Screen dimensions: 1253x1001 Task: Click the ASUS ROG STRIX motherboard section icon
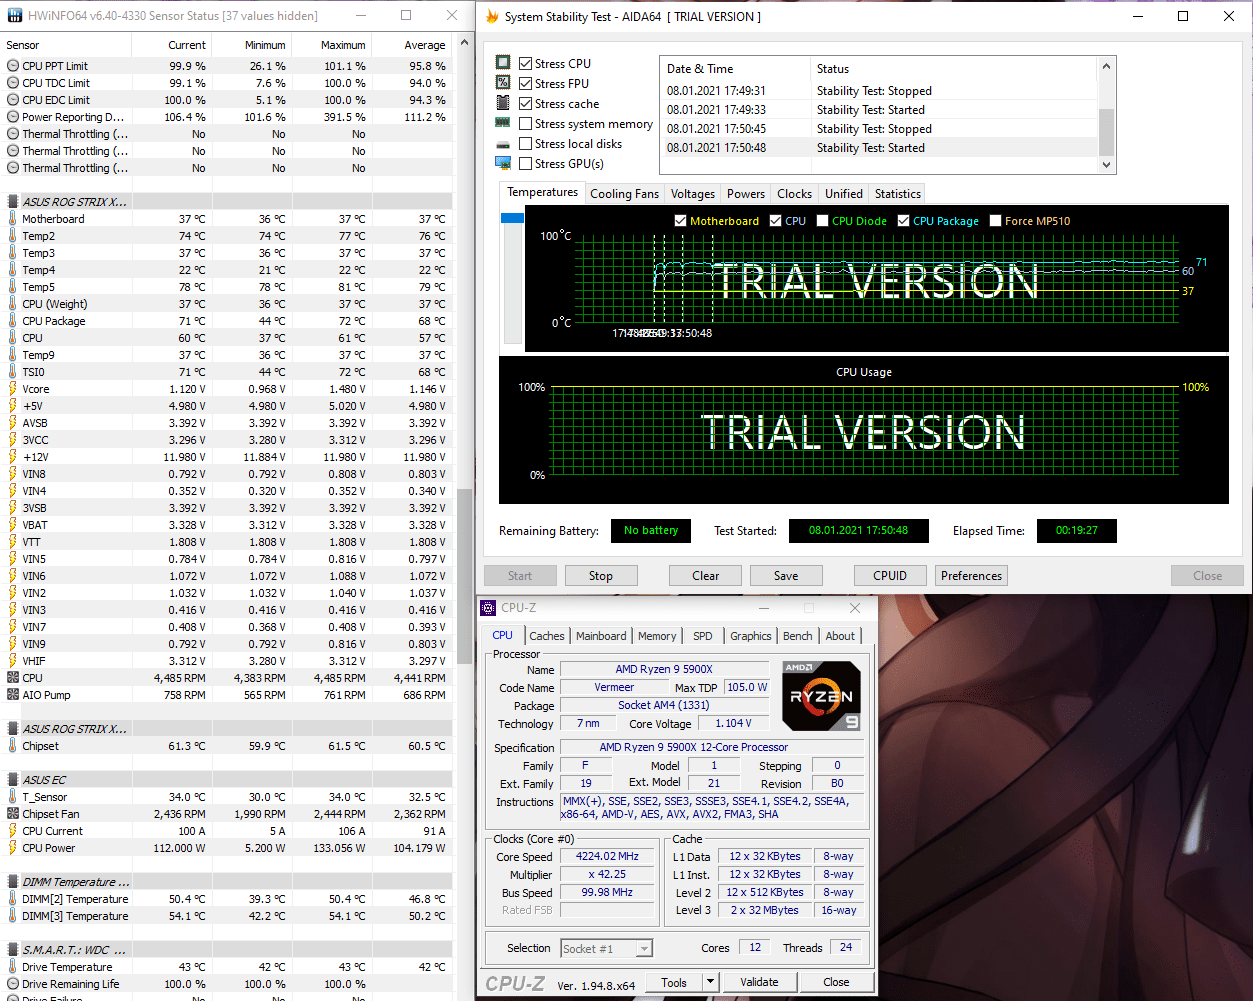point(13,202)
